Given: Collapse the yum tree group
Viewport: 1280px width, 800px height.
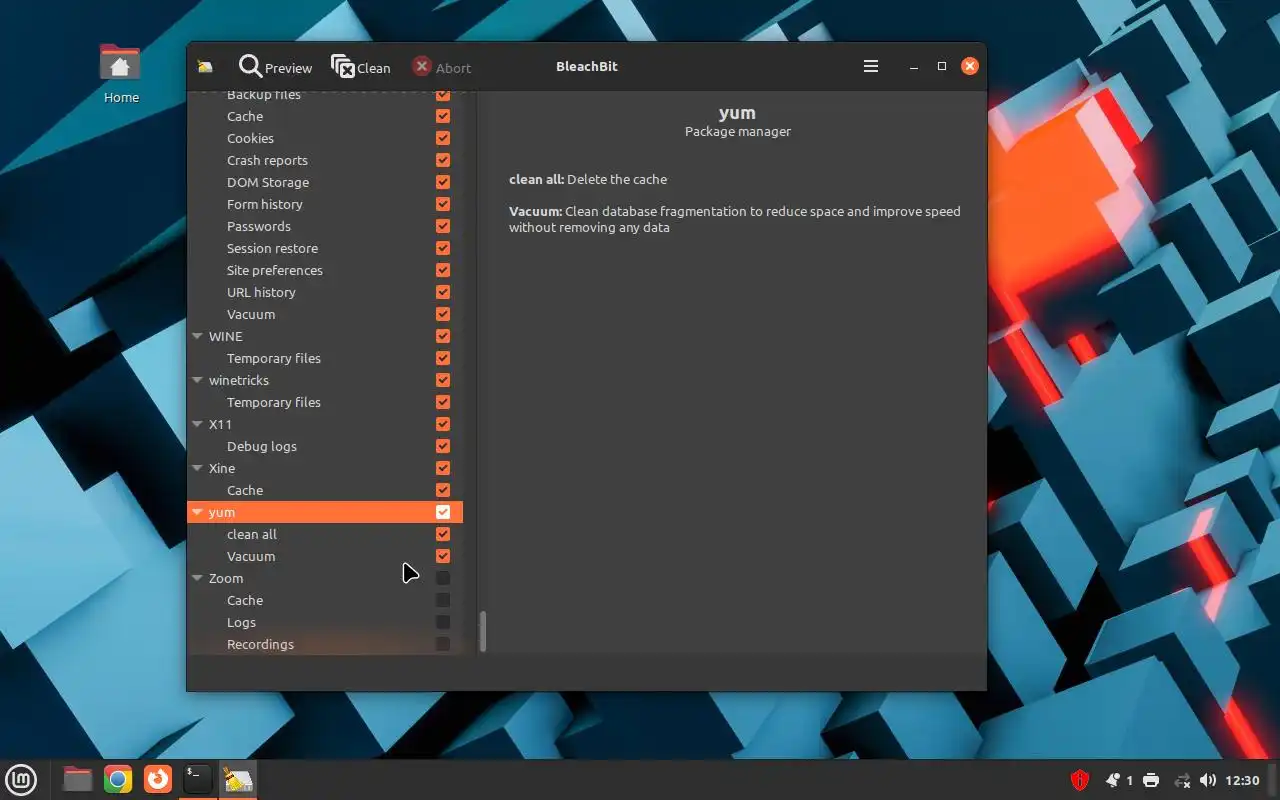Looking at the screenshot, I should tap(197, 512).
